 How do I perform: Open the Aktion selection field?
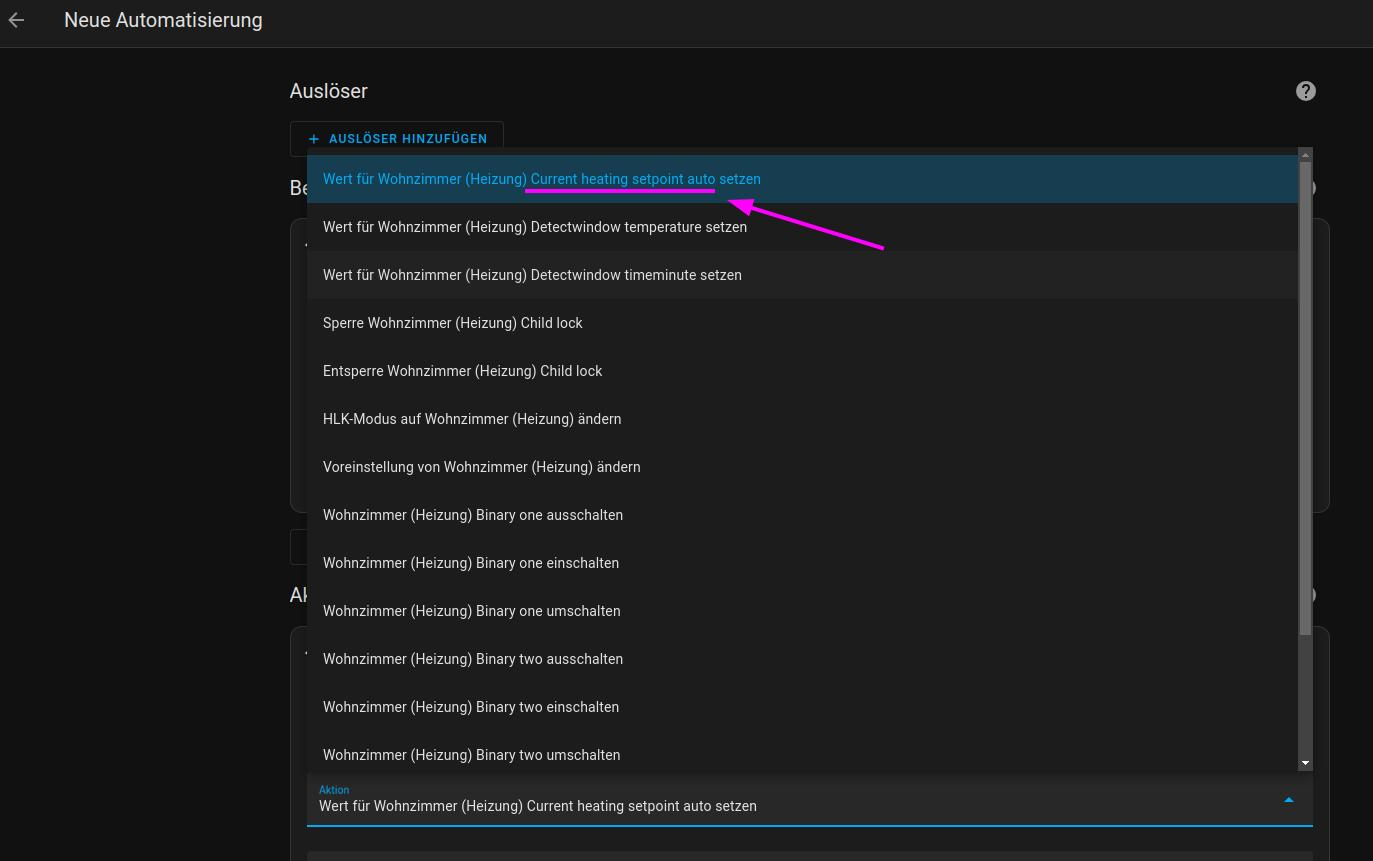click(x=700, y=806)
